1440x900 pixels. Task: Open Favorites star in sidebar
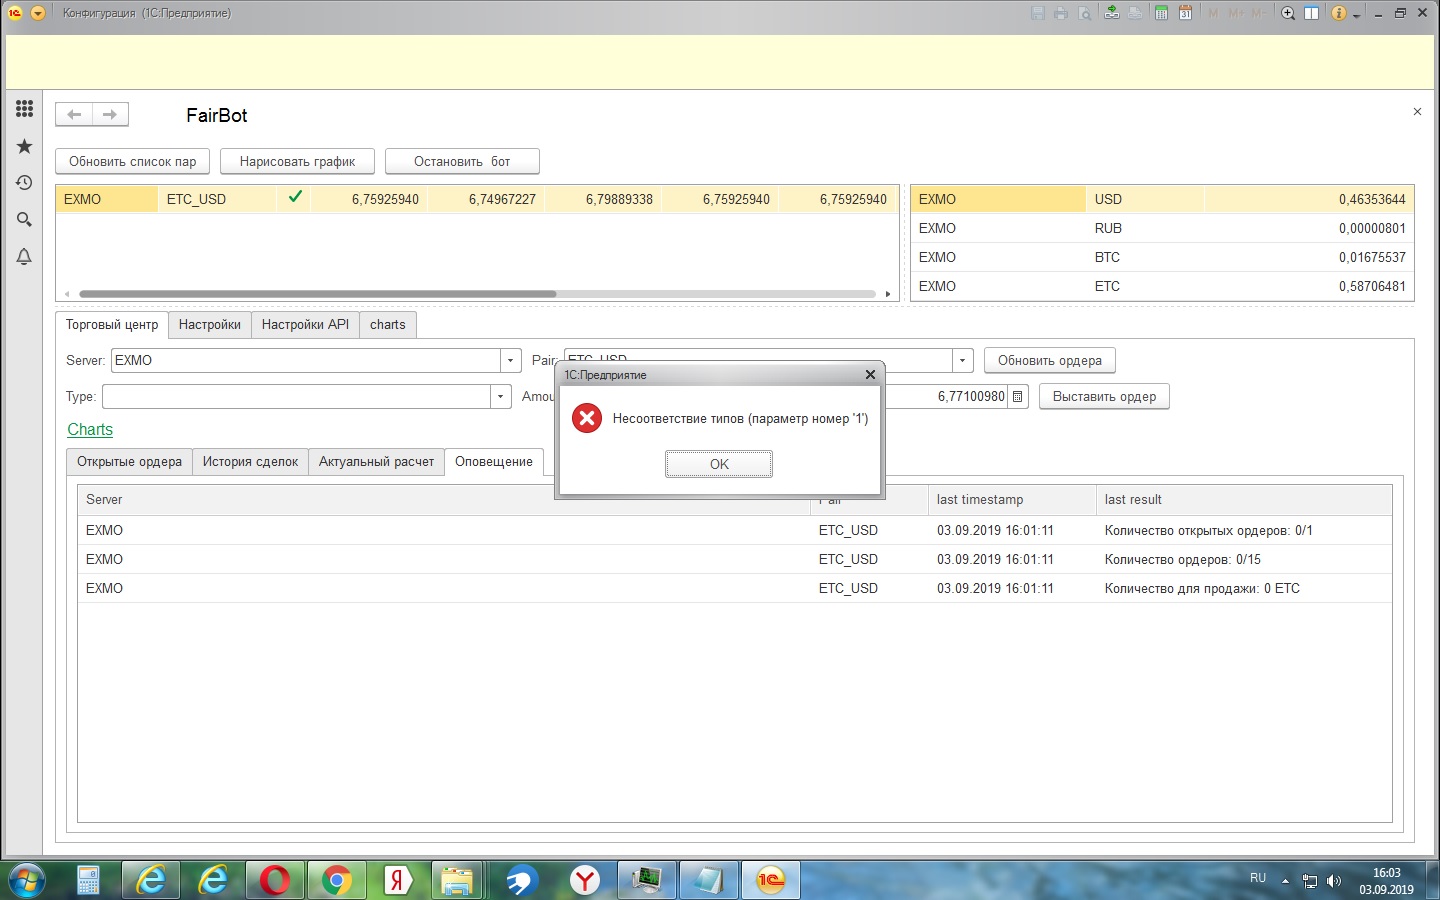24,146
